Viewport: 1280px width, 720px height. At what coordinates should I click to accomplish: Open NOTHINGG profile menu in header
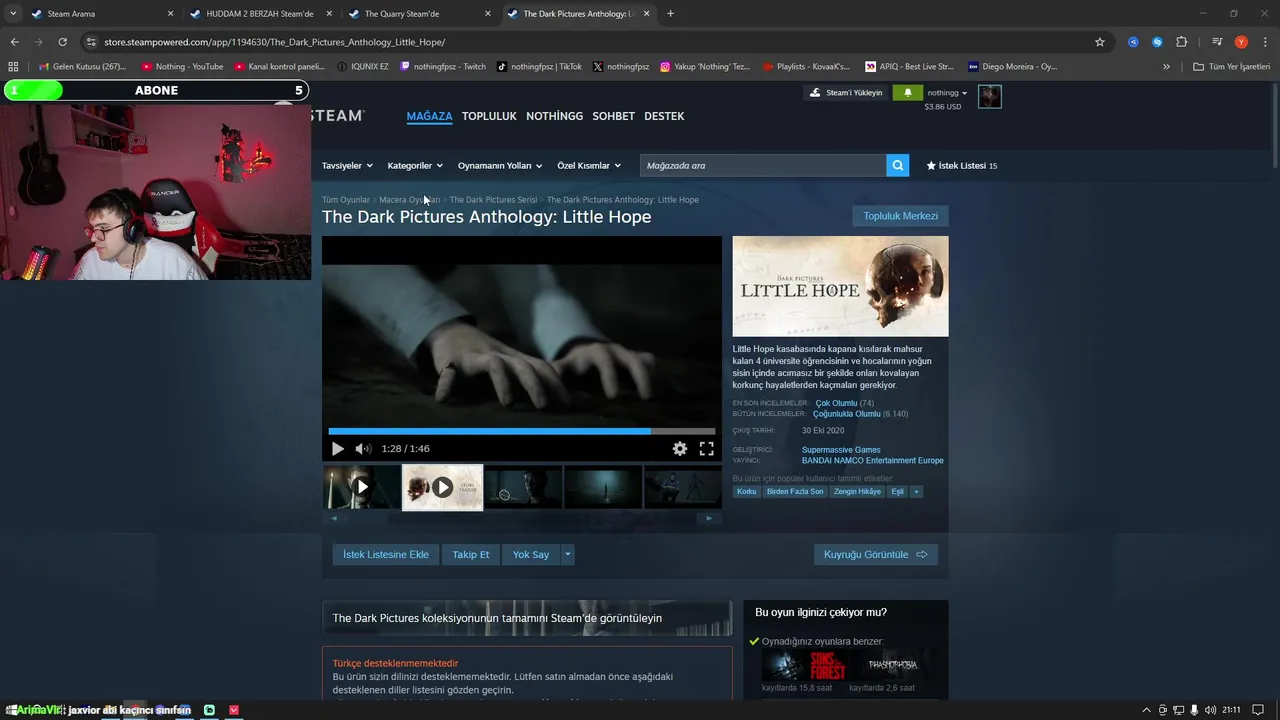click(554, 116)
